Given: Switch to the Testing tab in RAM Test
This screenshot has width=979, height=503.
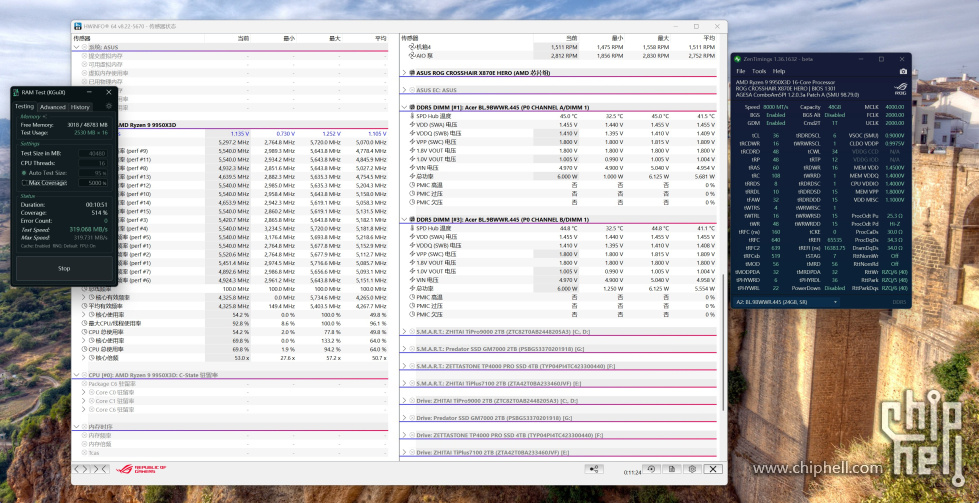Looking at the screenshot, I should pos(24,107).
